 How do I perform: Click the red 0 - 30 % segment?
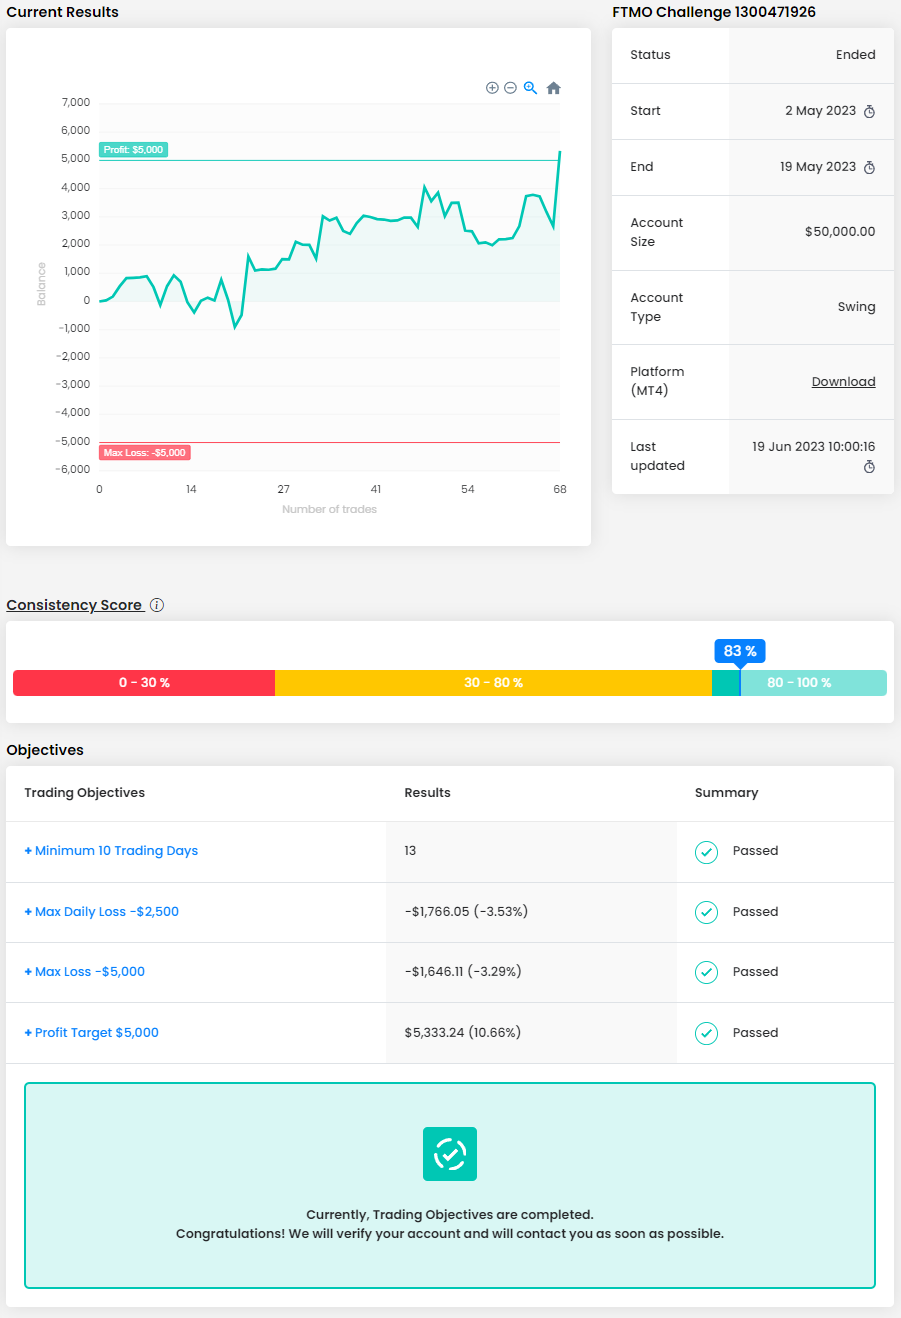pyautogui.click(x=144, y=683)
